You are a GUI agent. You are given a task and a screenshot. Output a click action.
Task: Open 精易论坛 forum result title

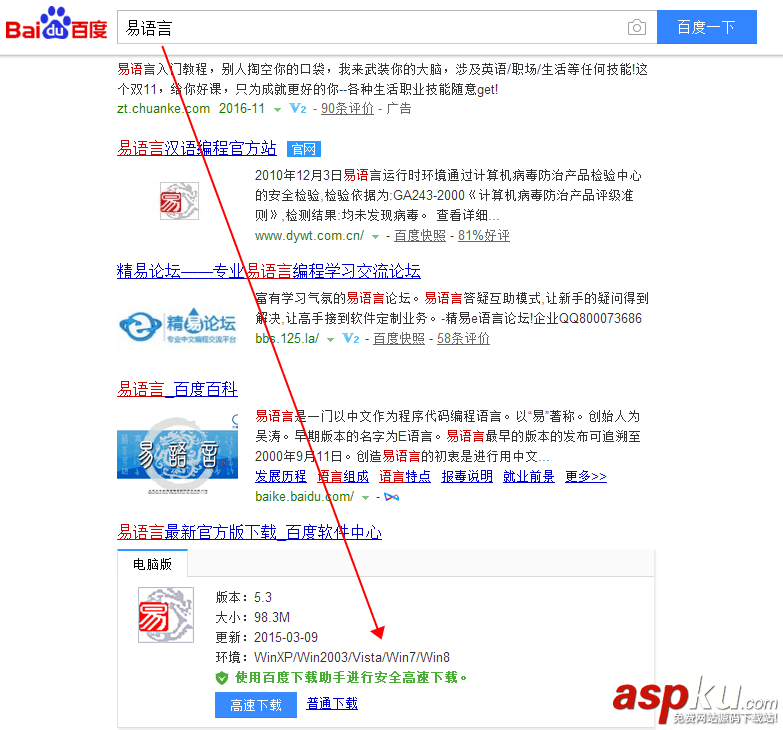tap(269, 271)
